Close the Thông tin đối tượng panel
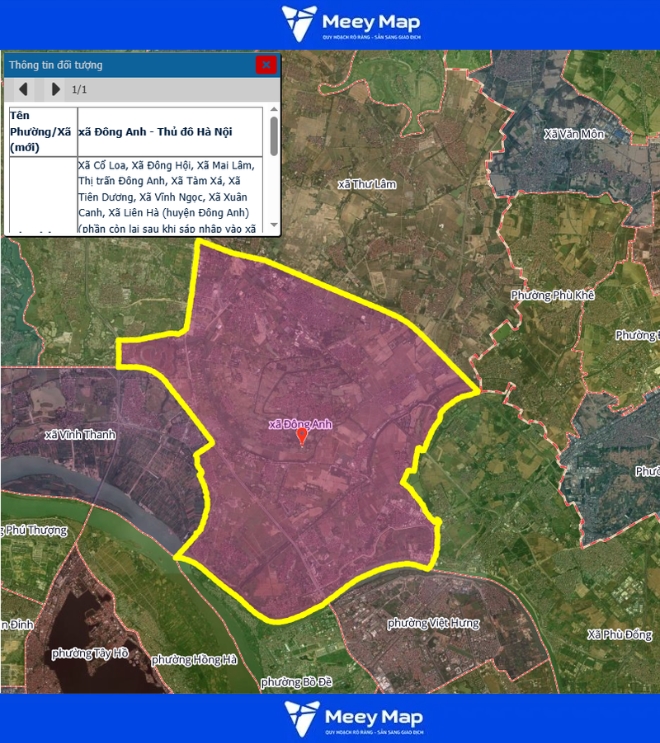Image resolution: width=660 pixels, height=743 pixels. [x=266, y=65]
